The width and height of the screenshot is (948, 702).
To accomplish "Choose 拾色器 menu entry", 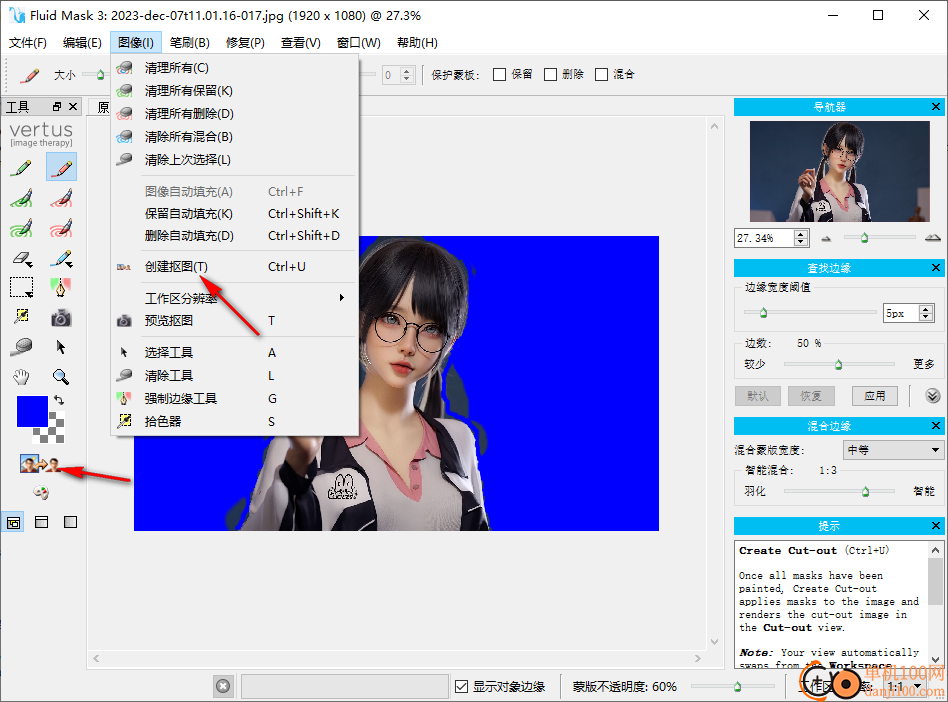I will click(235, 421).
